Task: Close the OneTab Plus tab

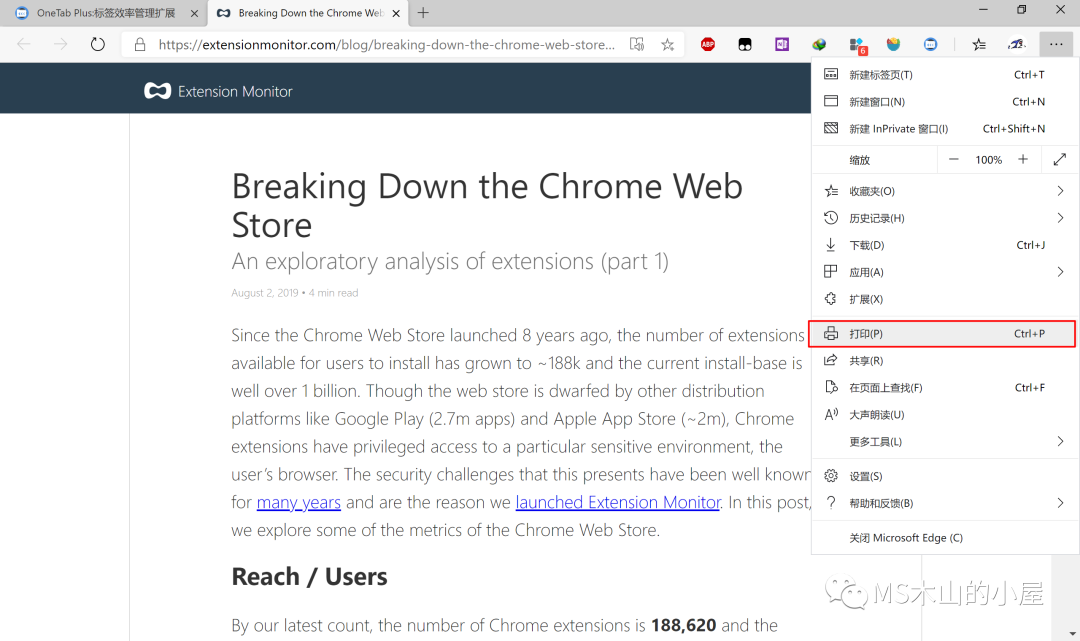Action: pyautogui.click(x=194, y=13)
